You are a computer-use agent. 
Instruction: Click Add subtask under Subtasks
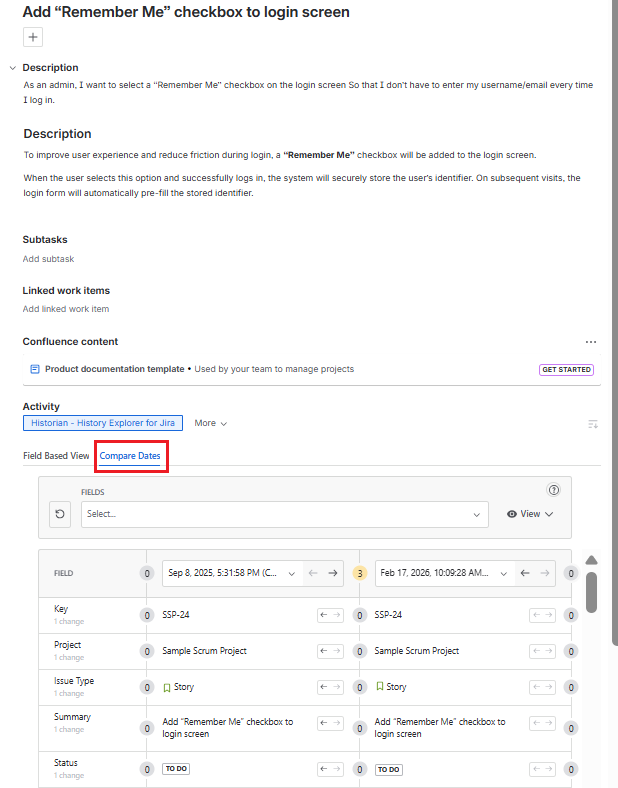(48, 259)
